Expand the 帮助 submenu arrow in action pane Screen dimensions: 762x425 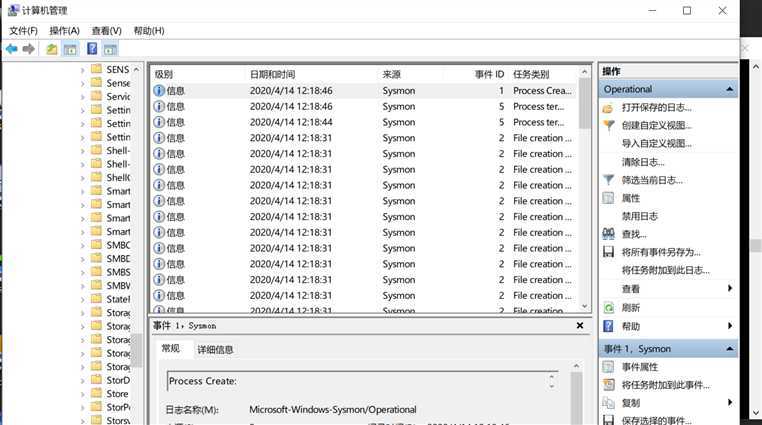click(x=730, y=326)
